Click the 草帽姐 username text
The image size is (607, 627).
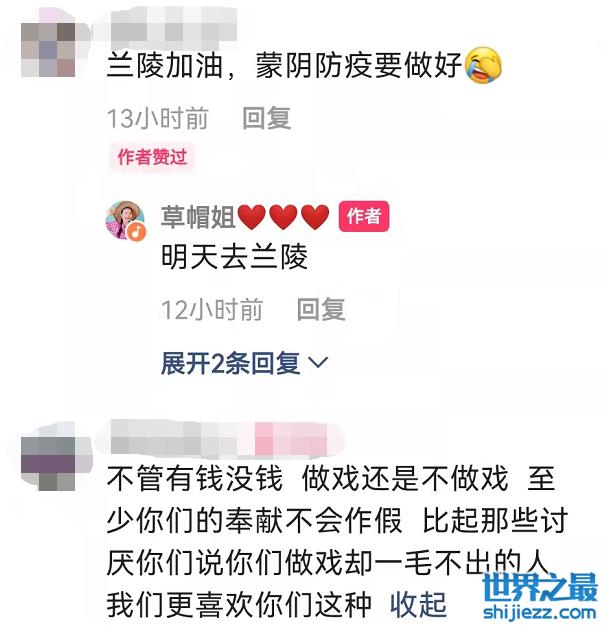(198, 217)
